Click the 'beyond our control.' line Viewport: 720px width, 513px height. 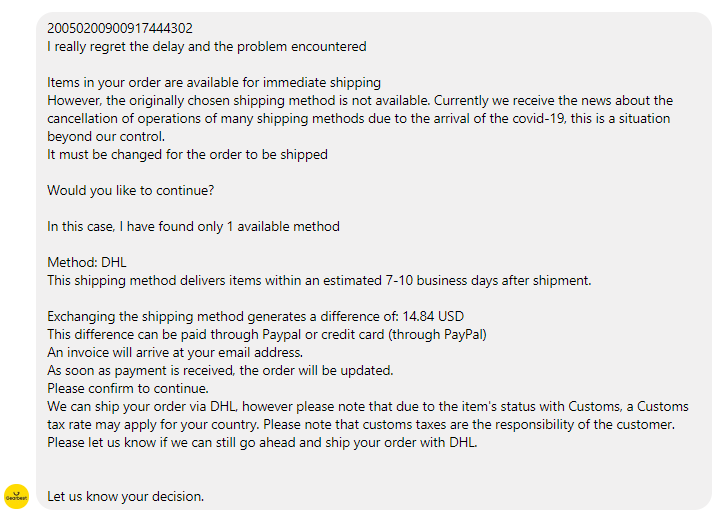pyautogui.click(x=106, y=136)
